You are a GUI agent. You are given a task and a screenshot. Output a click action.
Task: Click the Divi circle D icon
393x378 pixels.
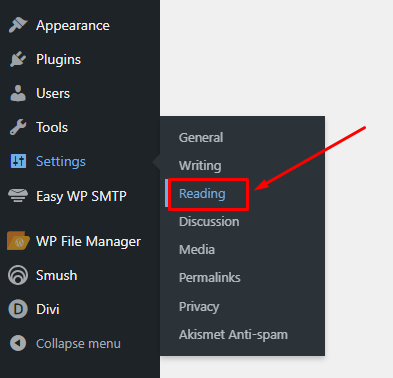coord(18,309)
